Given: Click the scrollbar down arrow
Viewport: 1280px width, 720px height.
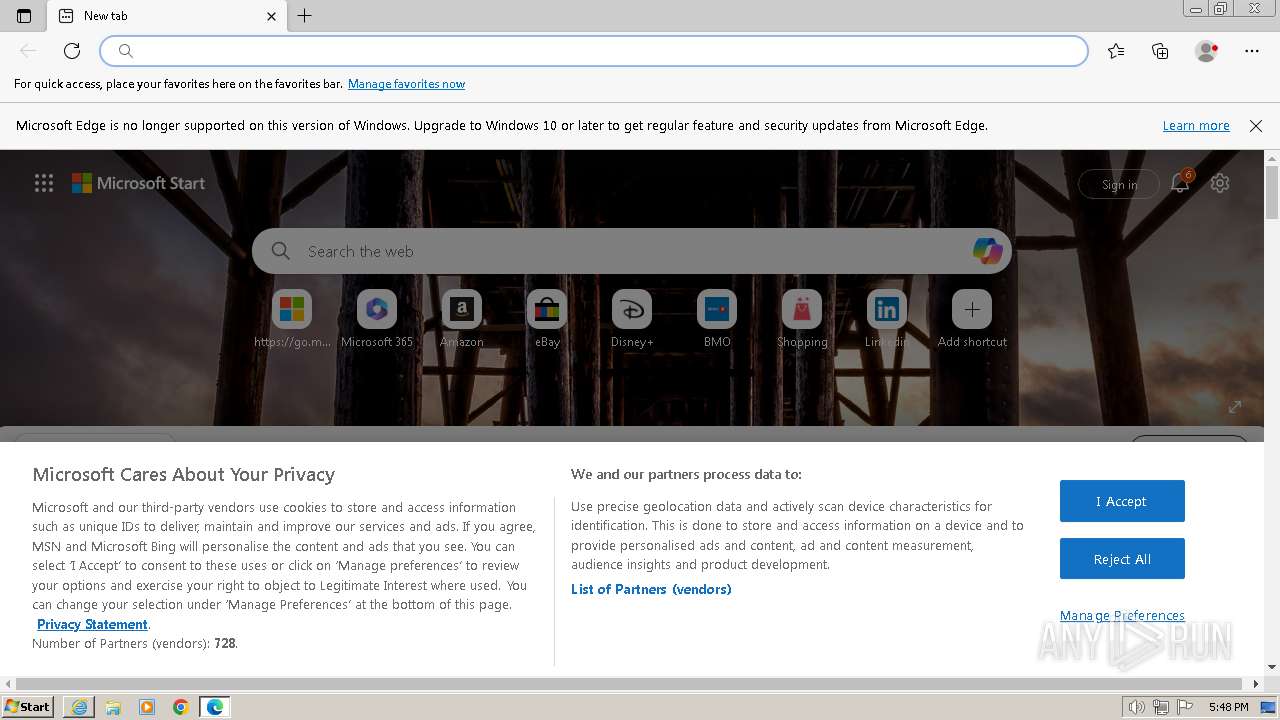Looking at the screenshot, I should point(1272,667).
